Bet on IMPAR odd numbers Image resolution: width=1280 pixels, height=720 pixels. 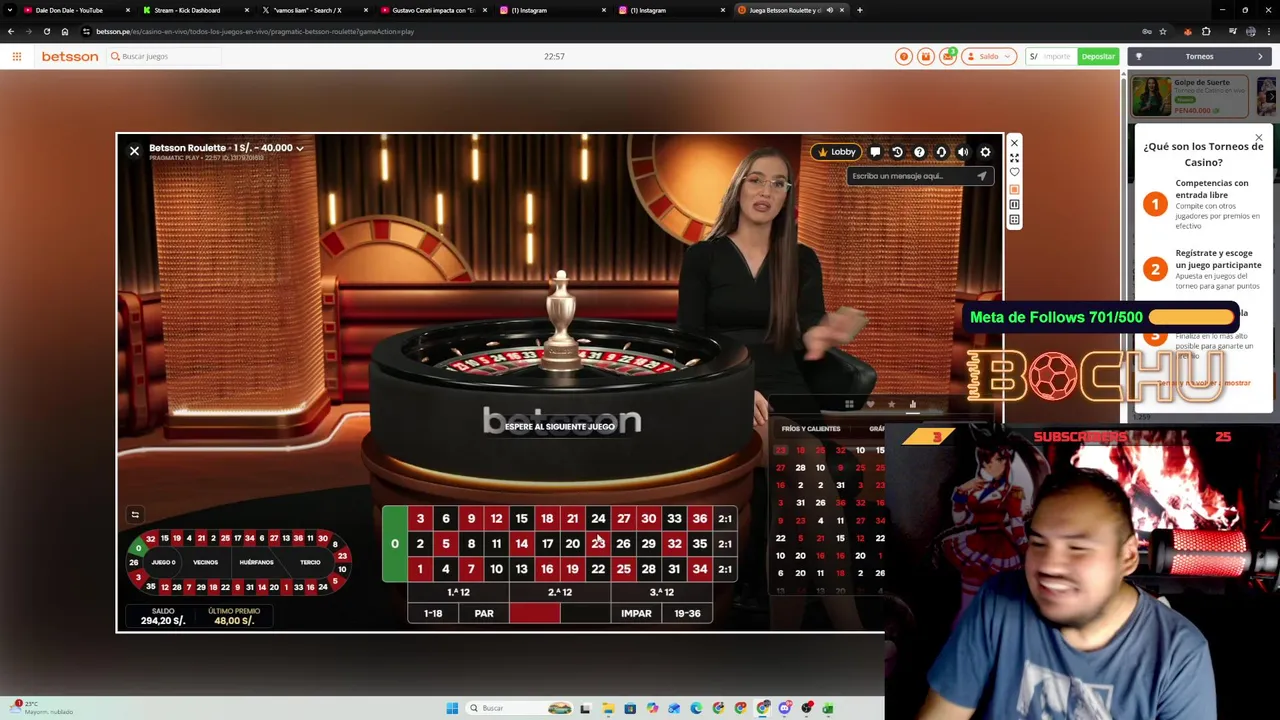coord(636,613)
